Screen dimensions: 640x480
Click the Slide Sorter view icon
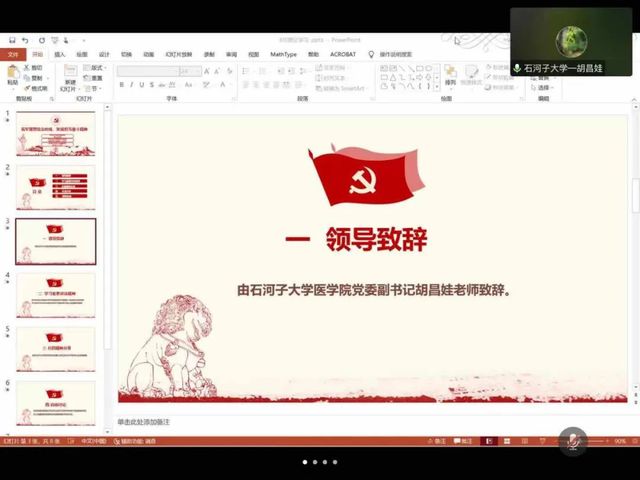click(507, 441)
